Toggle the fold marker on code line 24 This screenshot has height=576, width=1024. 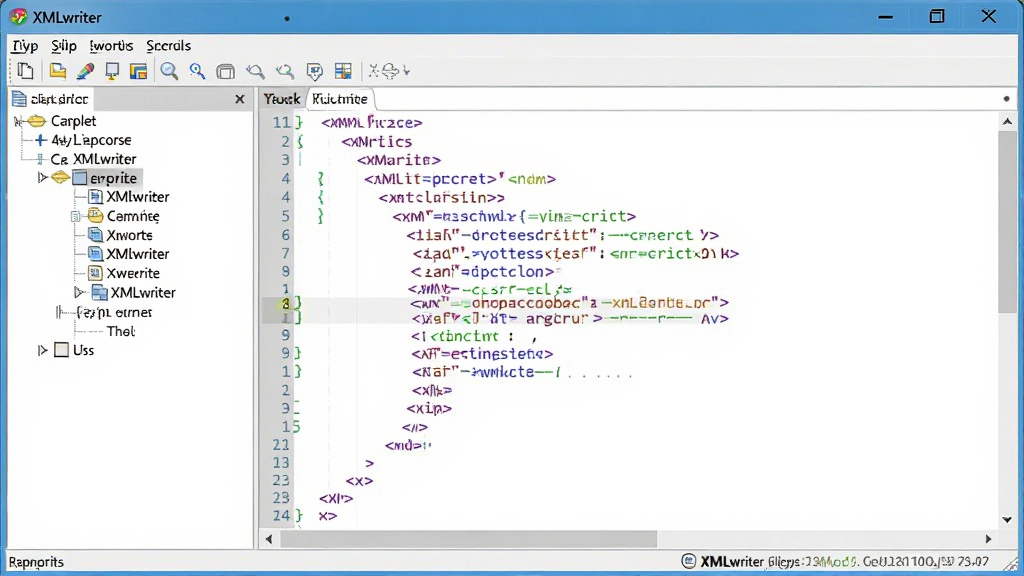[x=298, y=516]
